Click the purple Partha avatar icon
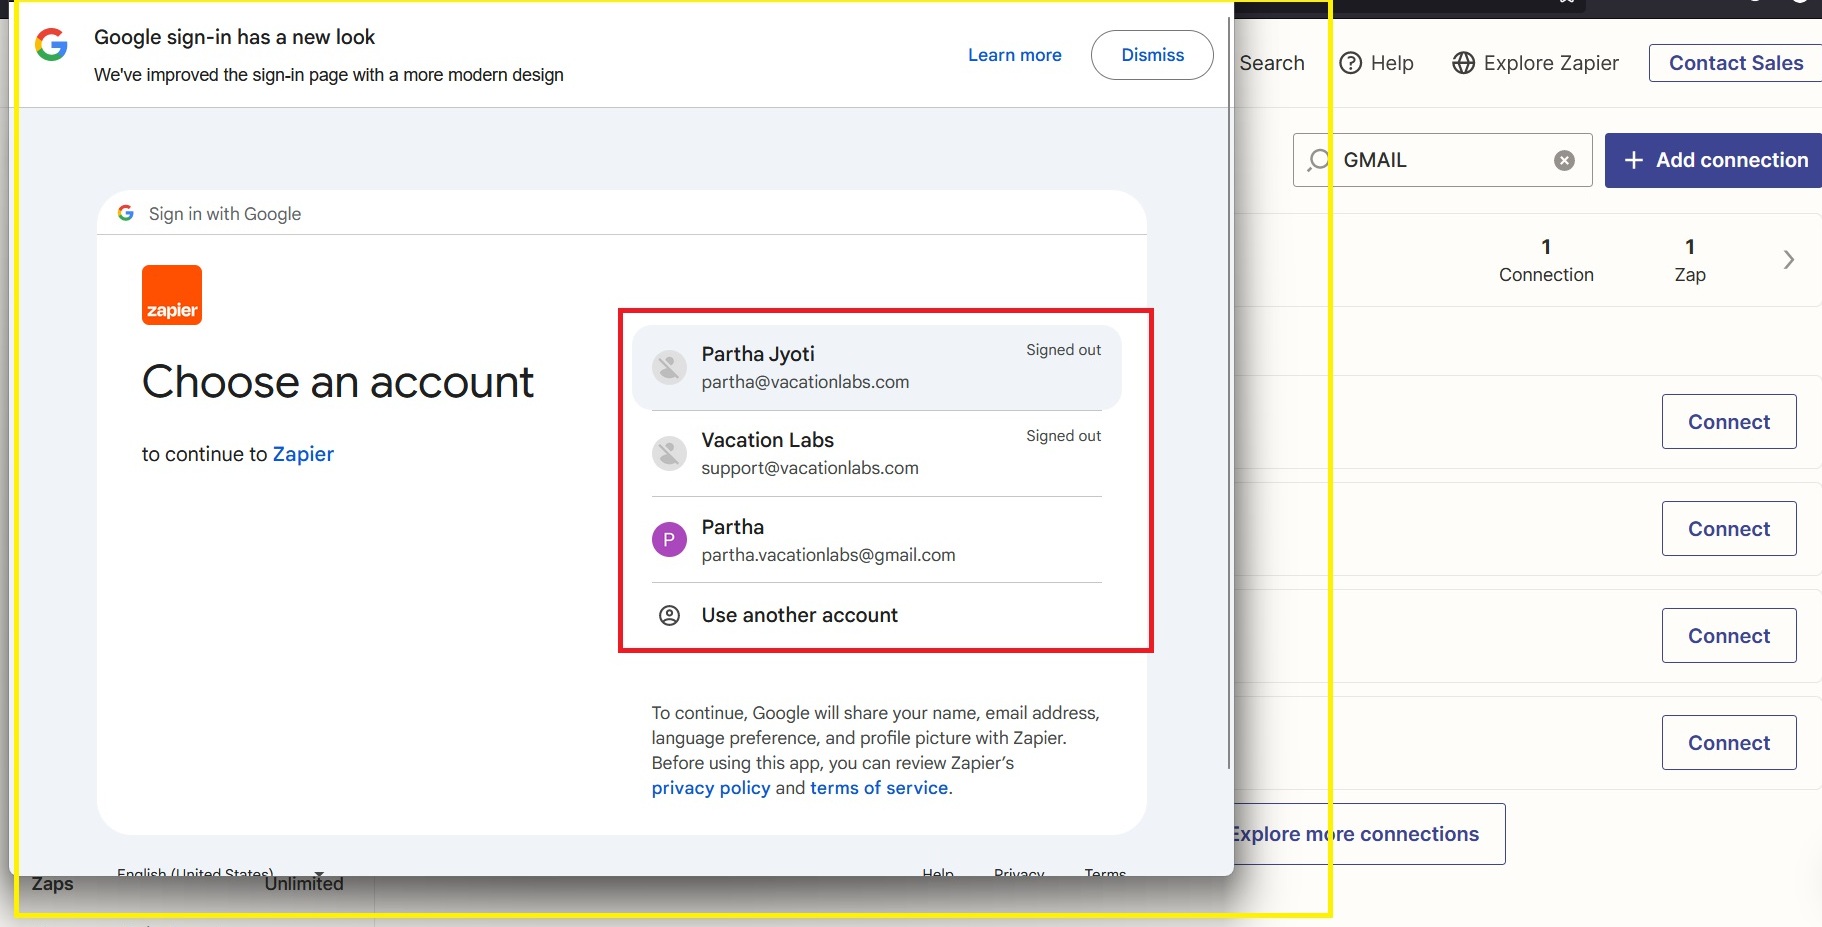The image size is (1822, 927). tap(669, 540)
